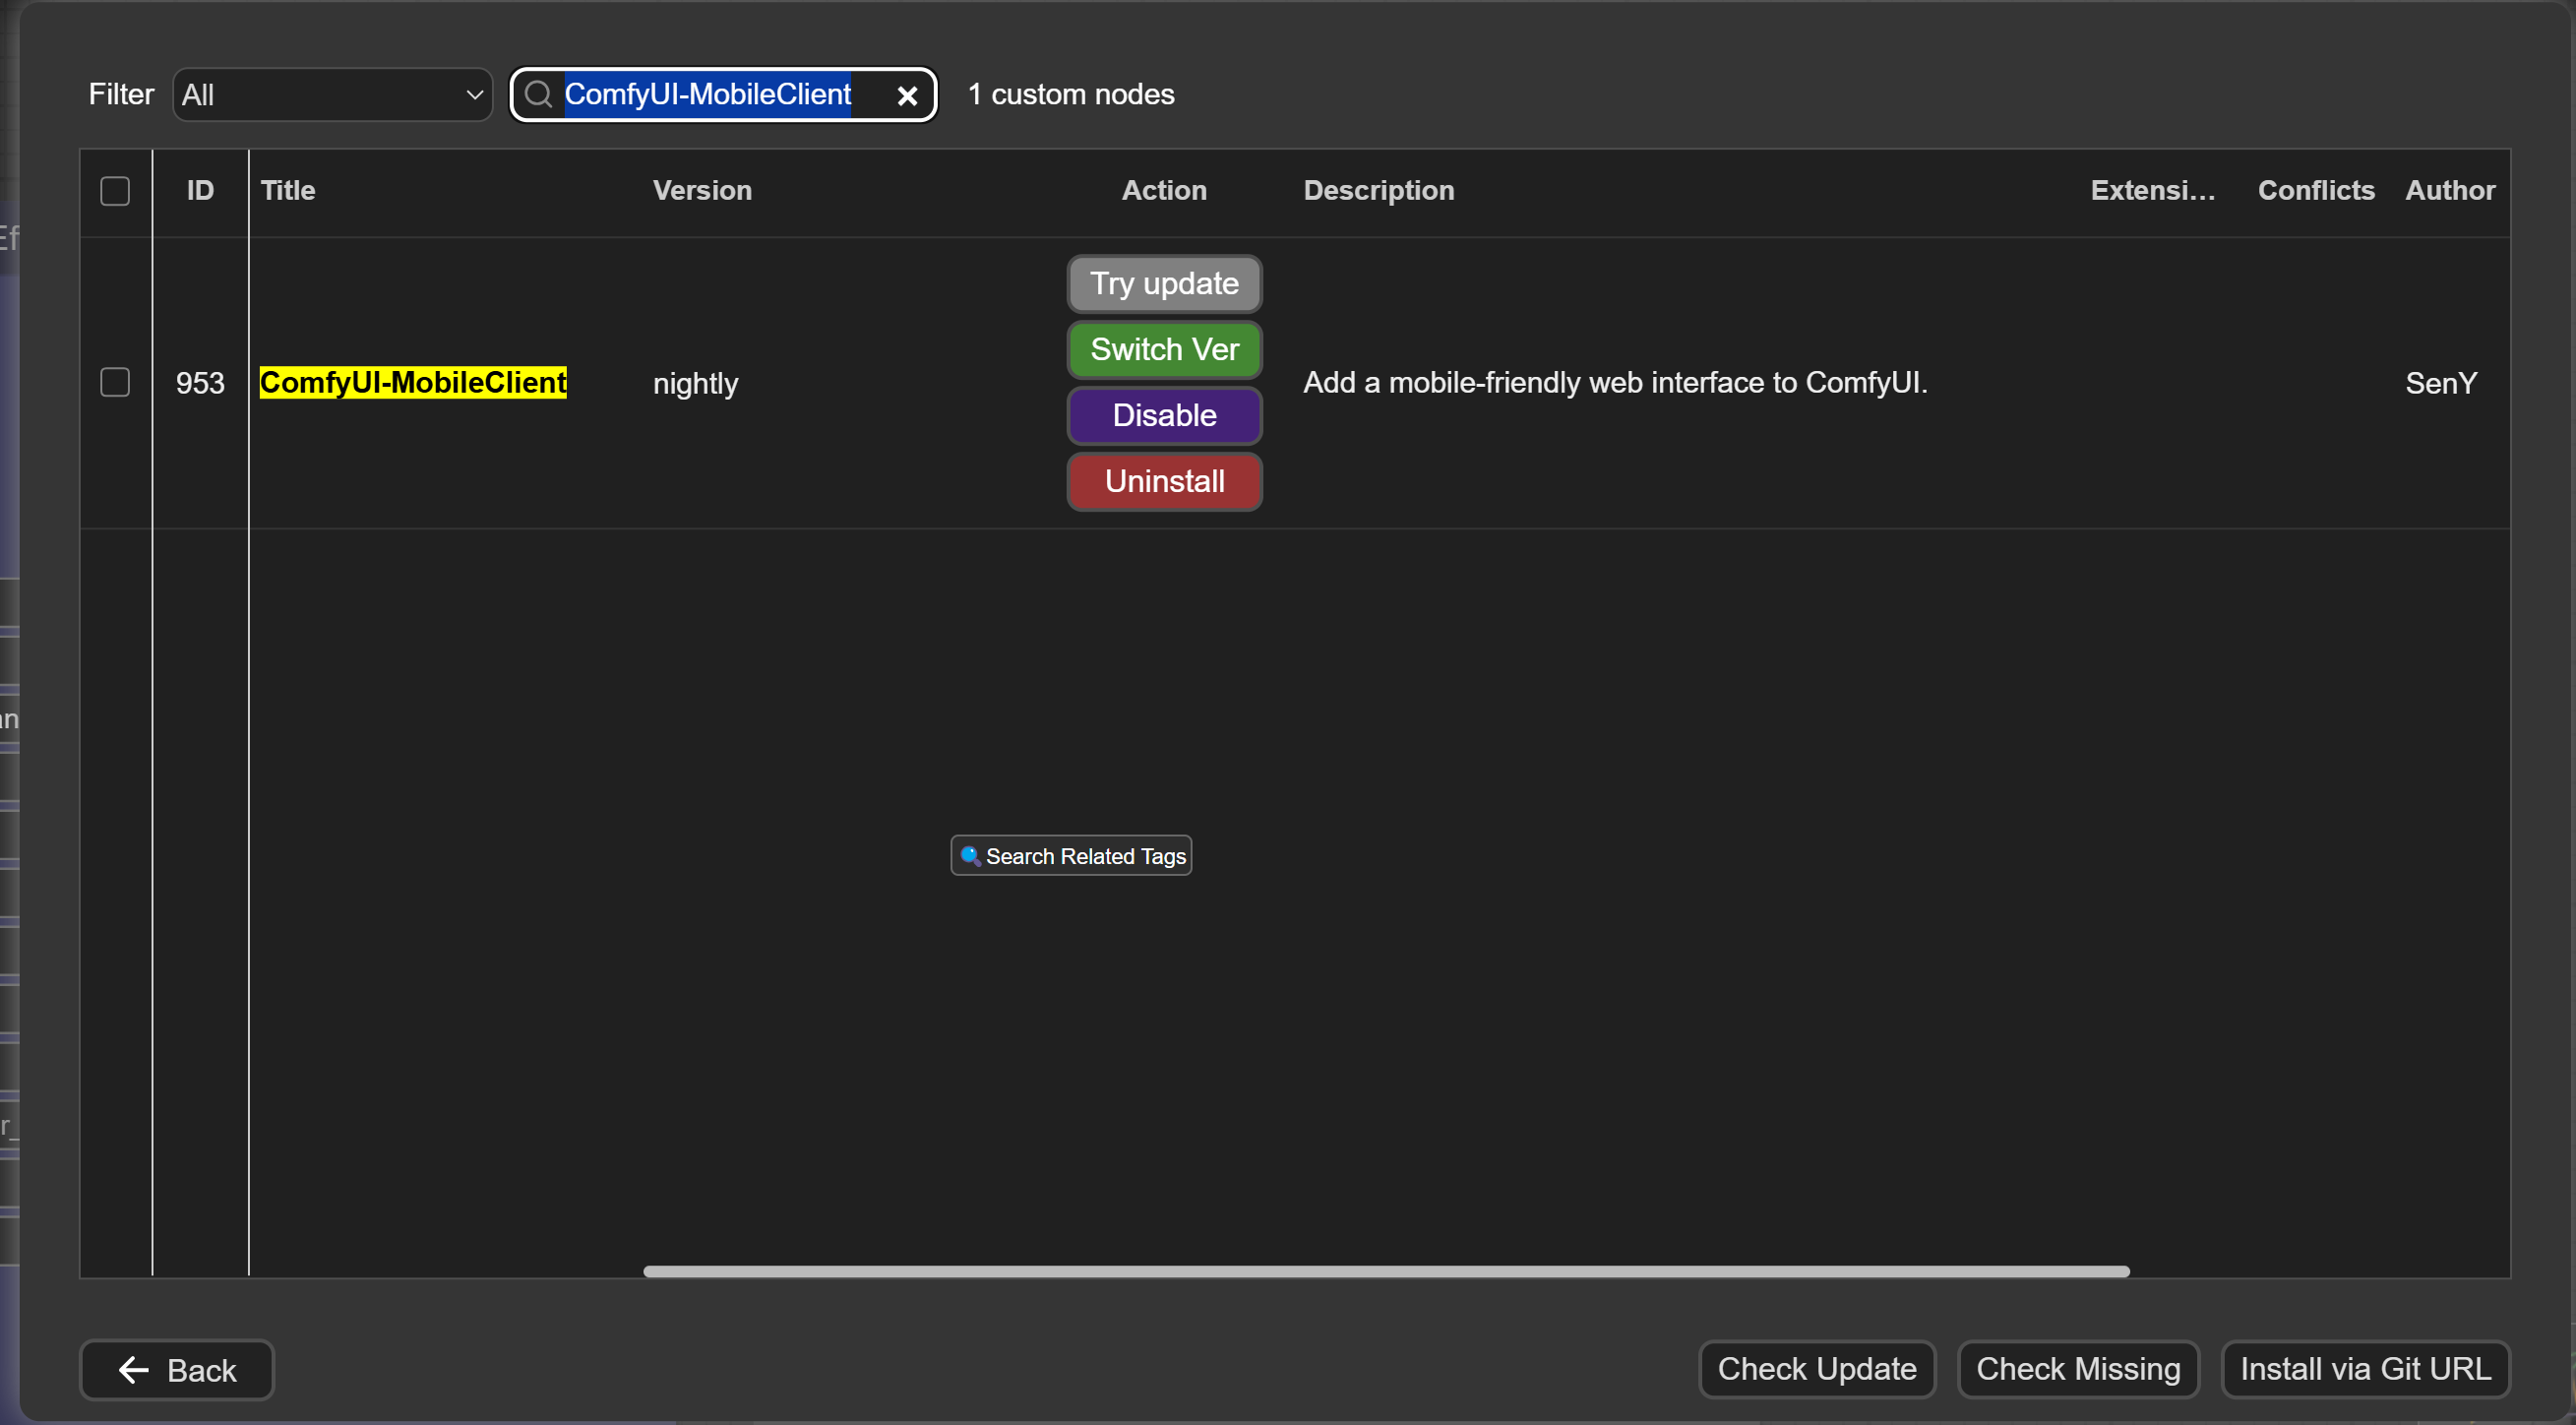Viewport: 2576px width, 1425px height.
Task: Open the Filter dropdown set to All
Action: point(332,95)
